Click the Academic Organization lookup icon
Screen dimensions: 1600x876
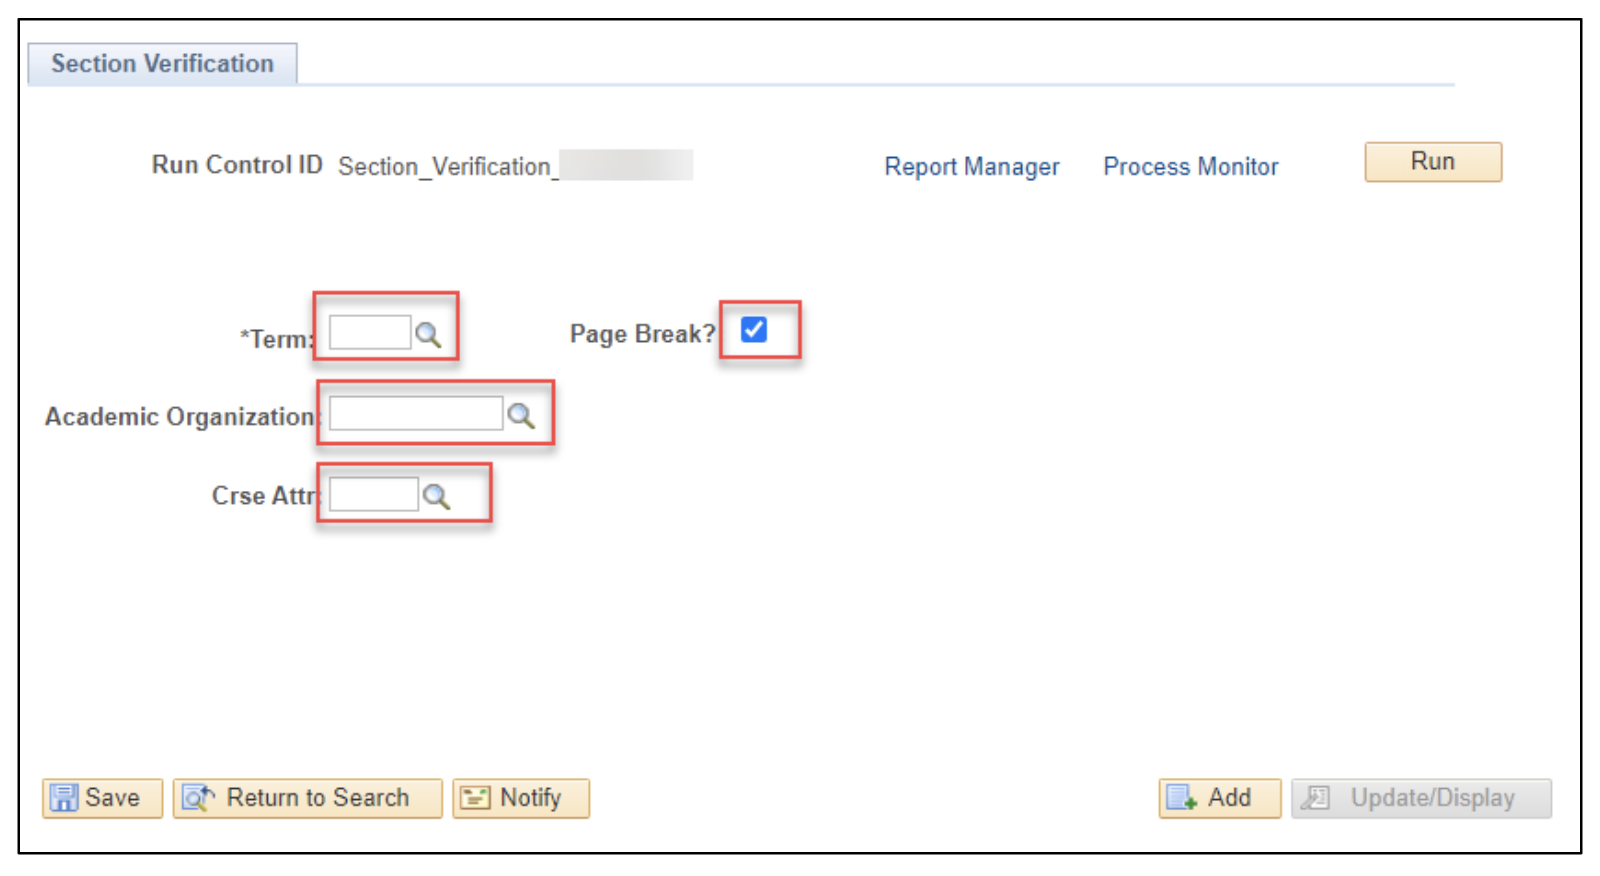(x=520, y=415)
